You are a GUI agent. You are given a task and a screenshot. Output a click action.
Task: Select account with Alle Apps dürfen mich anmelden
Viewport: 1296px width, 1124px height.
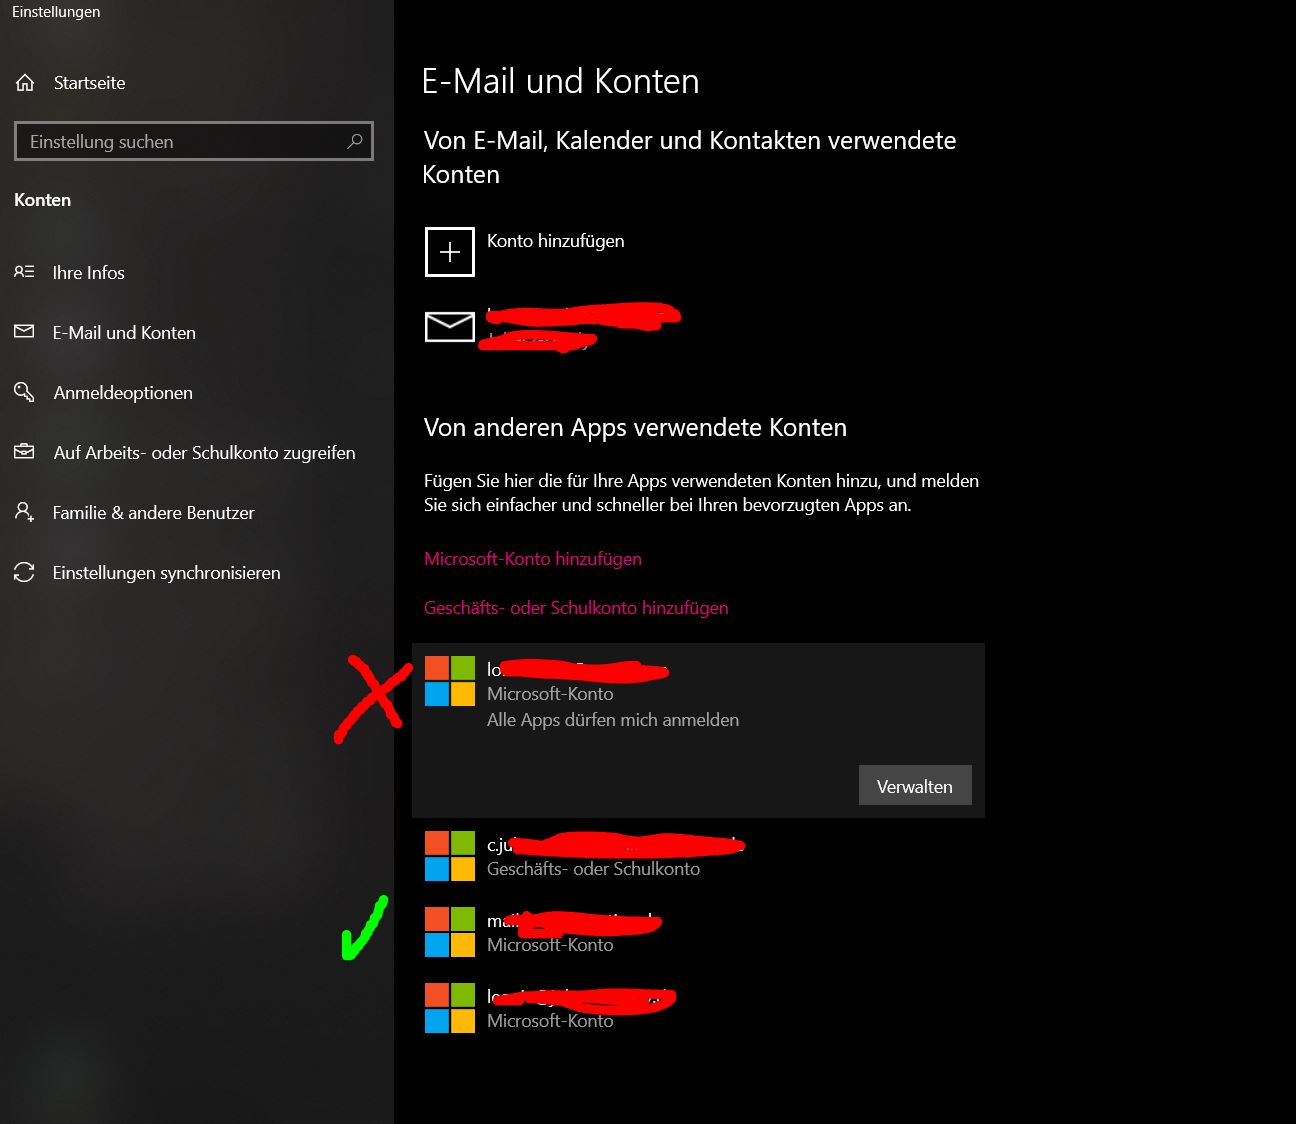coord(698,730)
